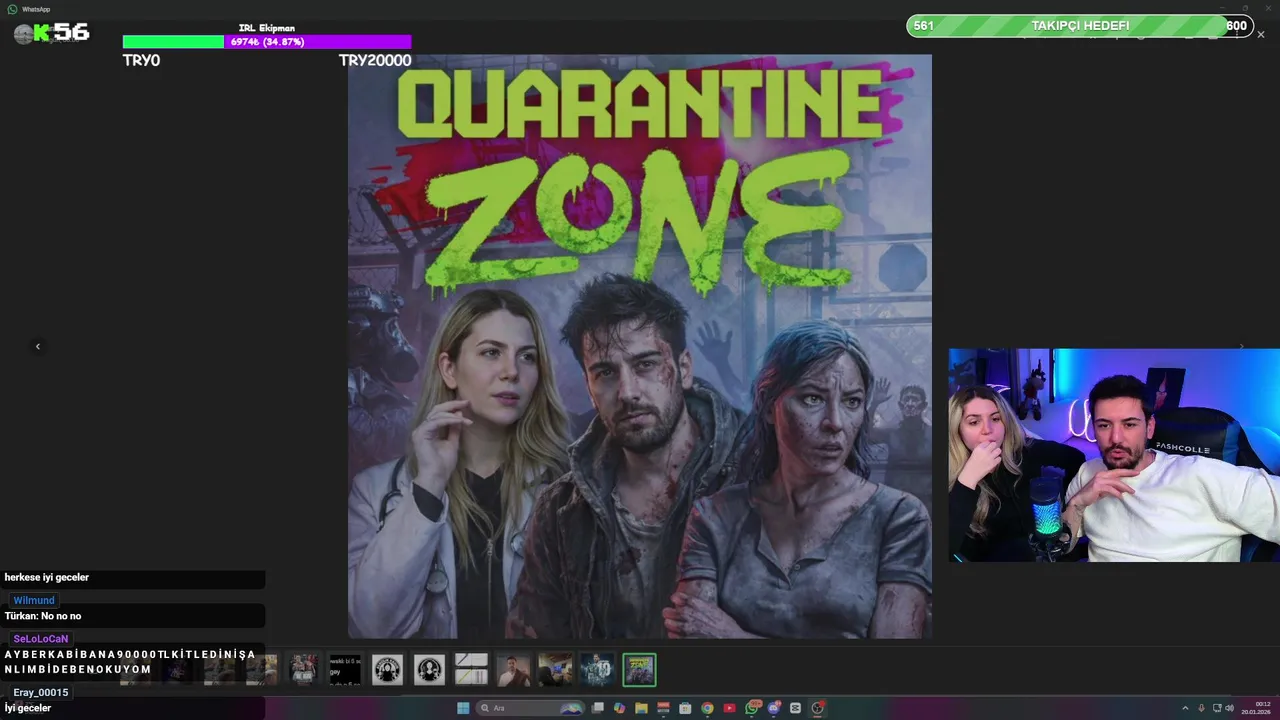Image resolution: width=1280 pixels, height=720 pixels.
Task: Open volume control in system tray
Action: pyautogui.click(x=1230, y=708)
